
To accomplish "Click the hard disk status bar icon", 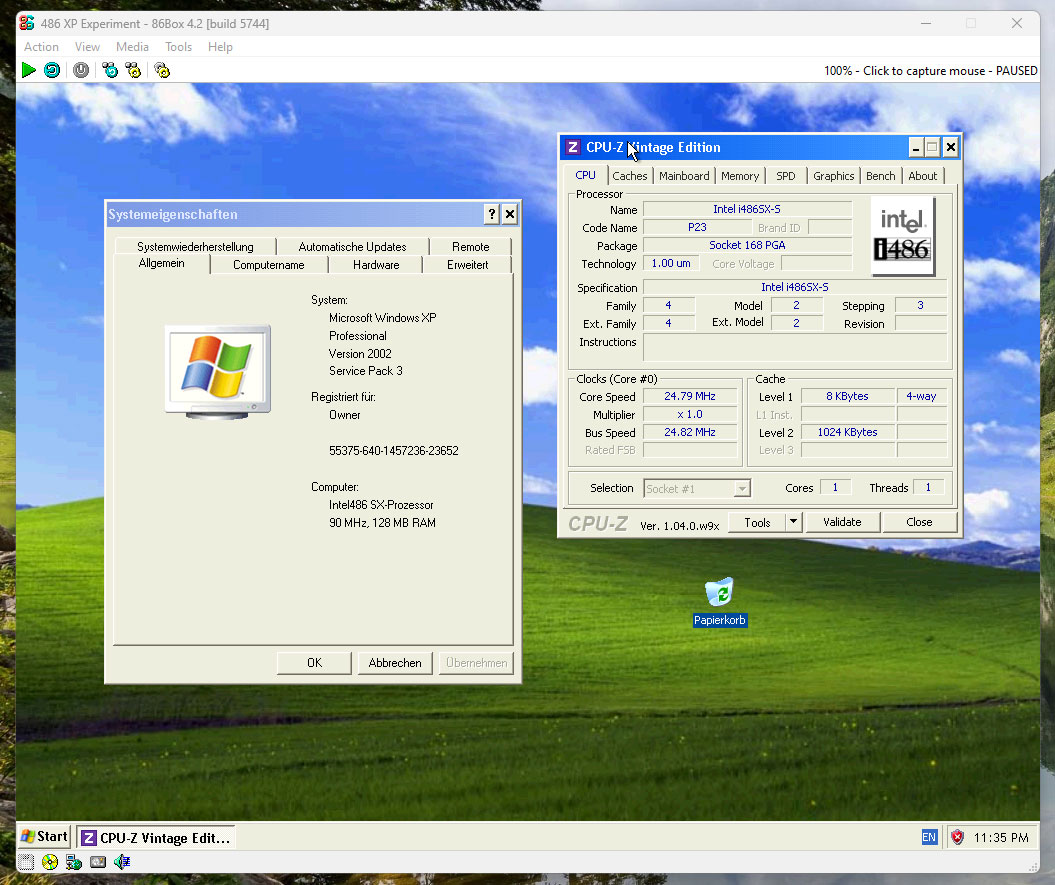I will coord(98,861).
